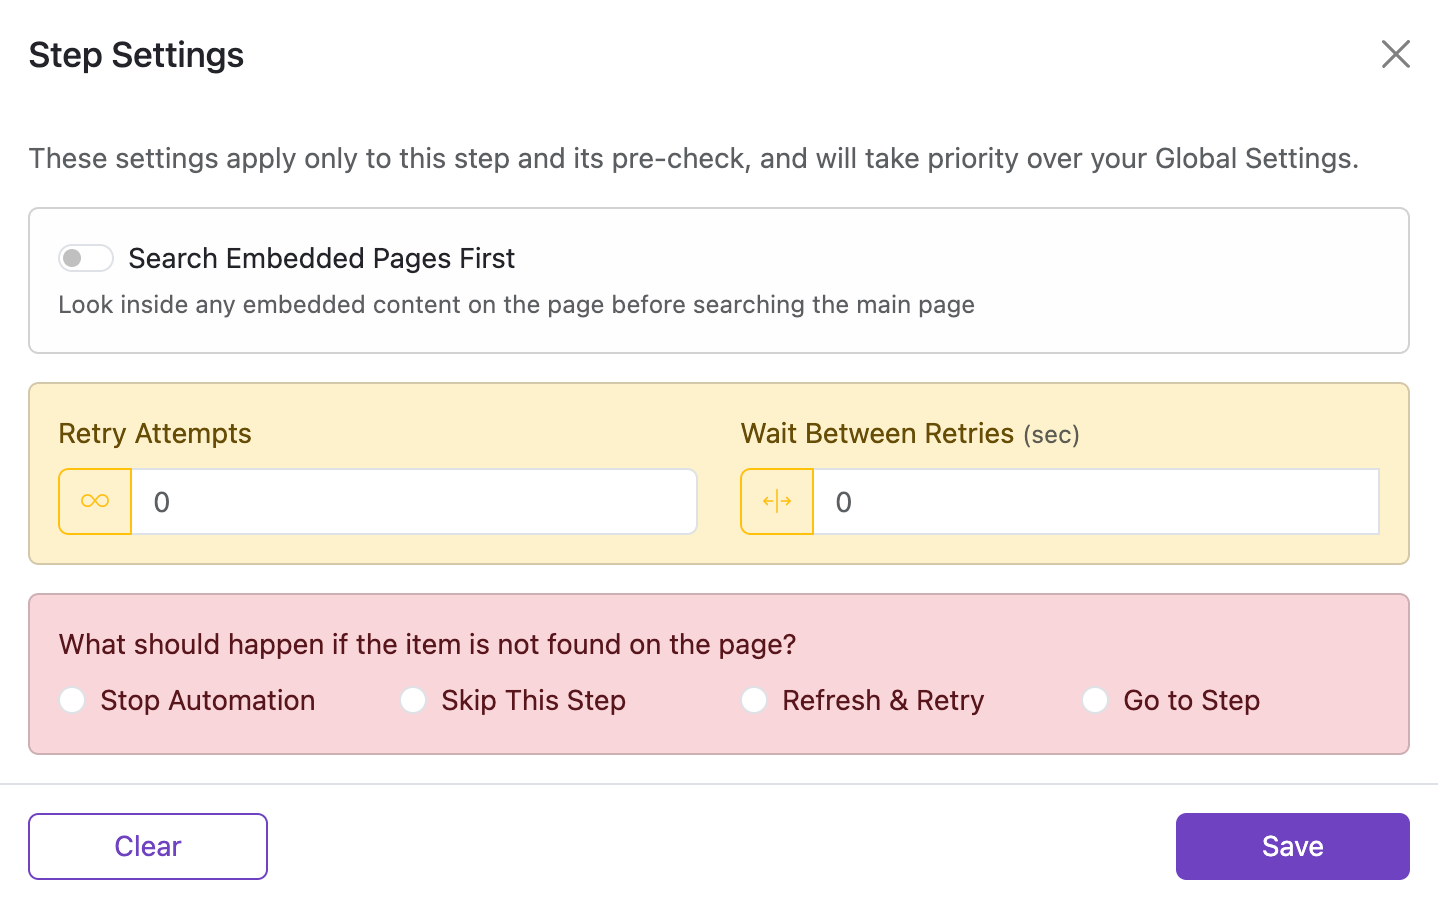Screen dimensions: 1438x908
Task: Click the "item is not found" question heading
Action: (x=427, y=644)
